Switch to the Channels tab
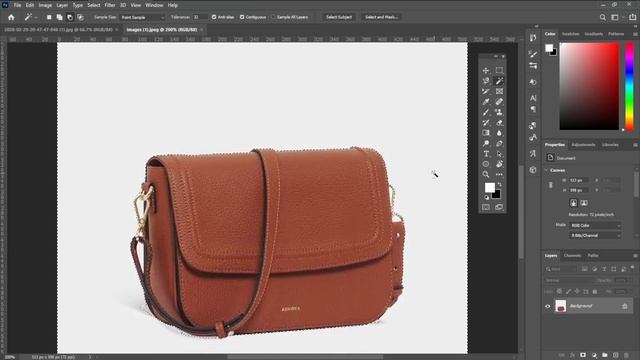 pos(572,256)
